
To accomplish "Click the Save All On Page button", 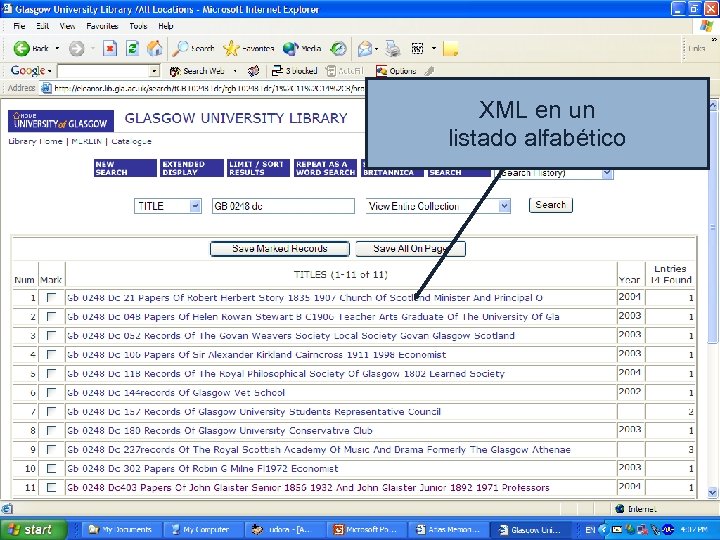I will coord(411,249).
